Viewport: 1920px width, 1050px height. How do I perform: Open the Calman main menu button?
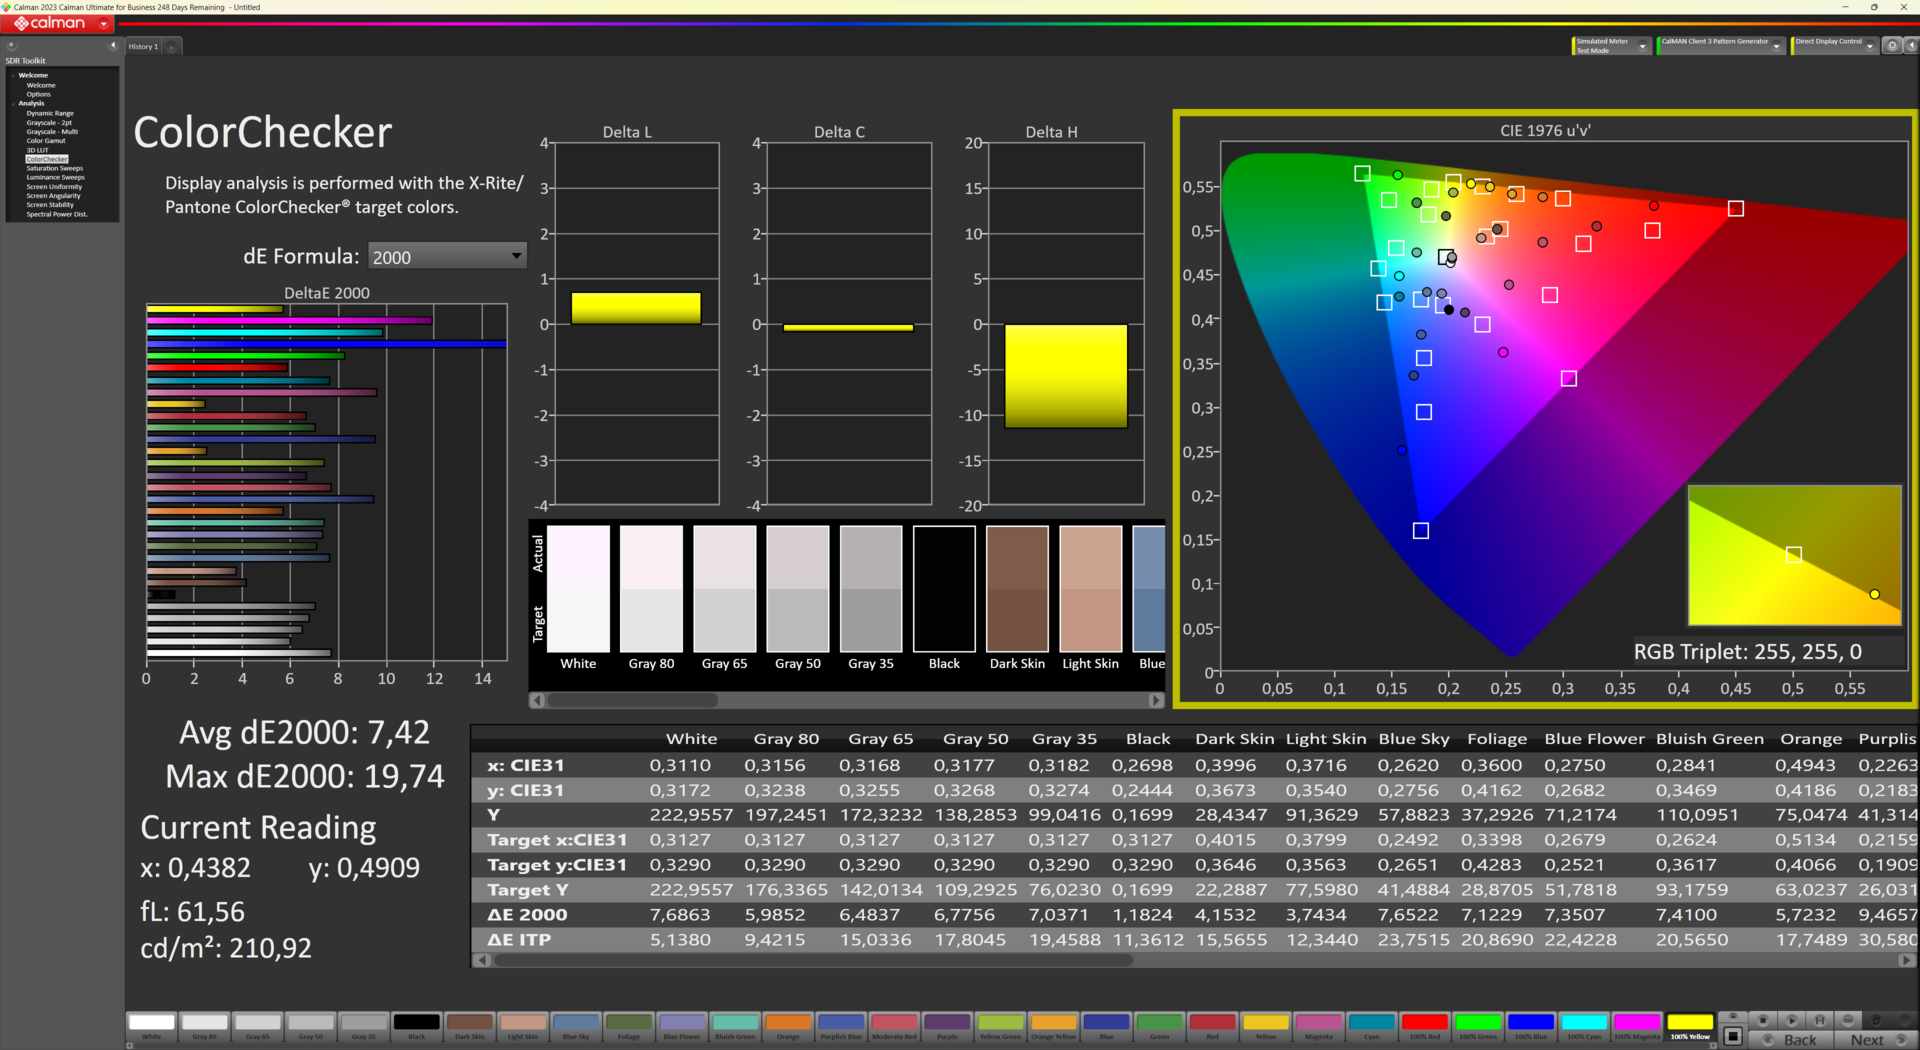57,23
